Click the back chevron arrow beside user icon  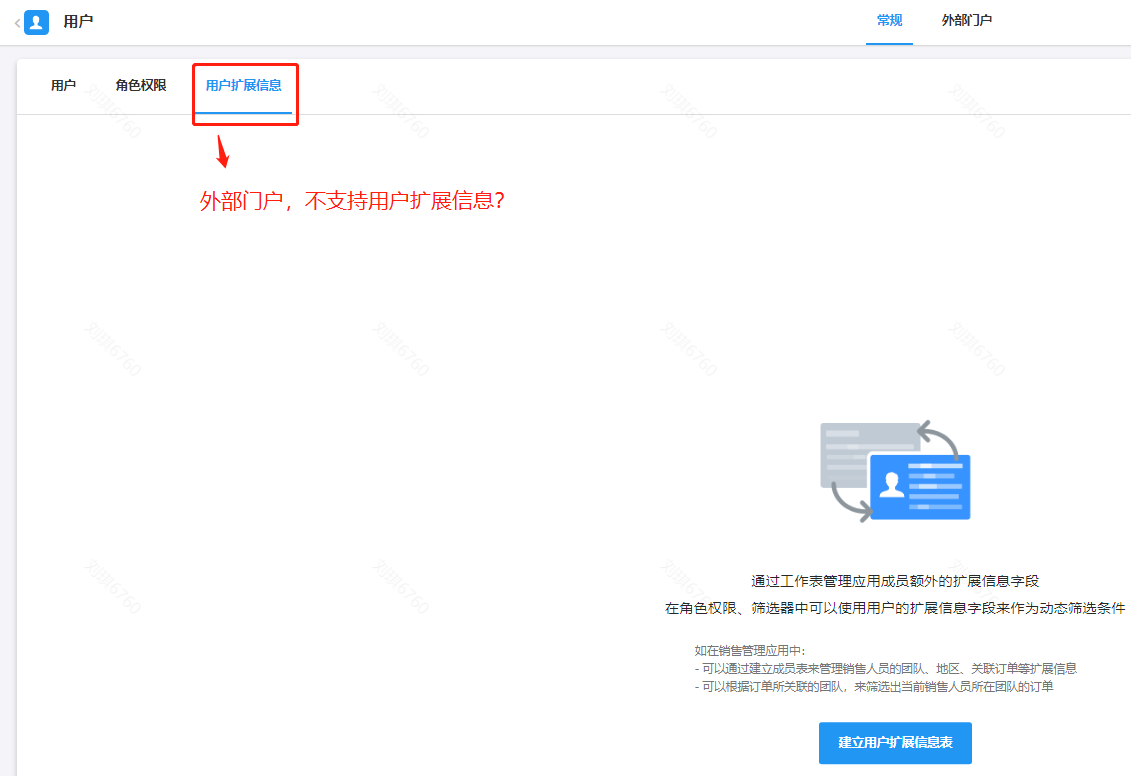click(x=16, y=22)
